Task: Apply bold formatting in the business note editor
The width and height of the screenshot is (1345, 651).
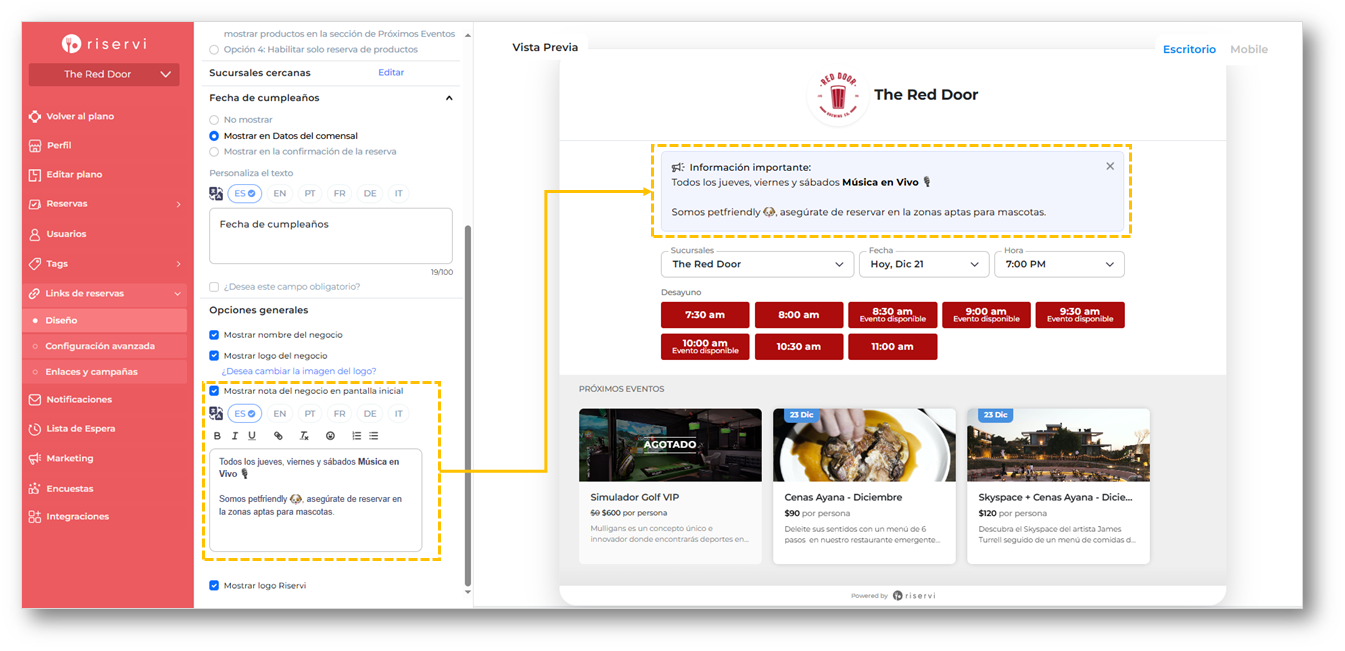Action: pyautogui.click(x=218, y=436)
